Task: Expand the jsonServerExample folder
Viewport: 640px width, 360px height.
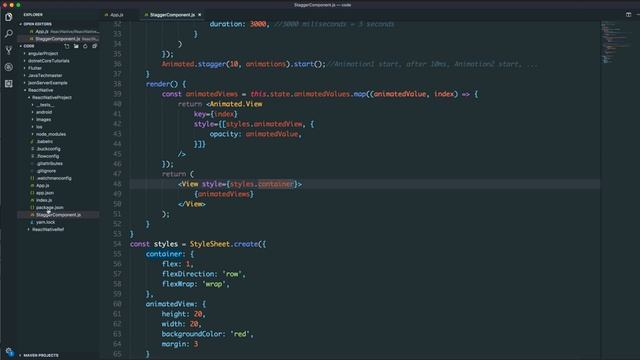Action: (47, 83)
